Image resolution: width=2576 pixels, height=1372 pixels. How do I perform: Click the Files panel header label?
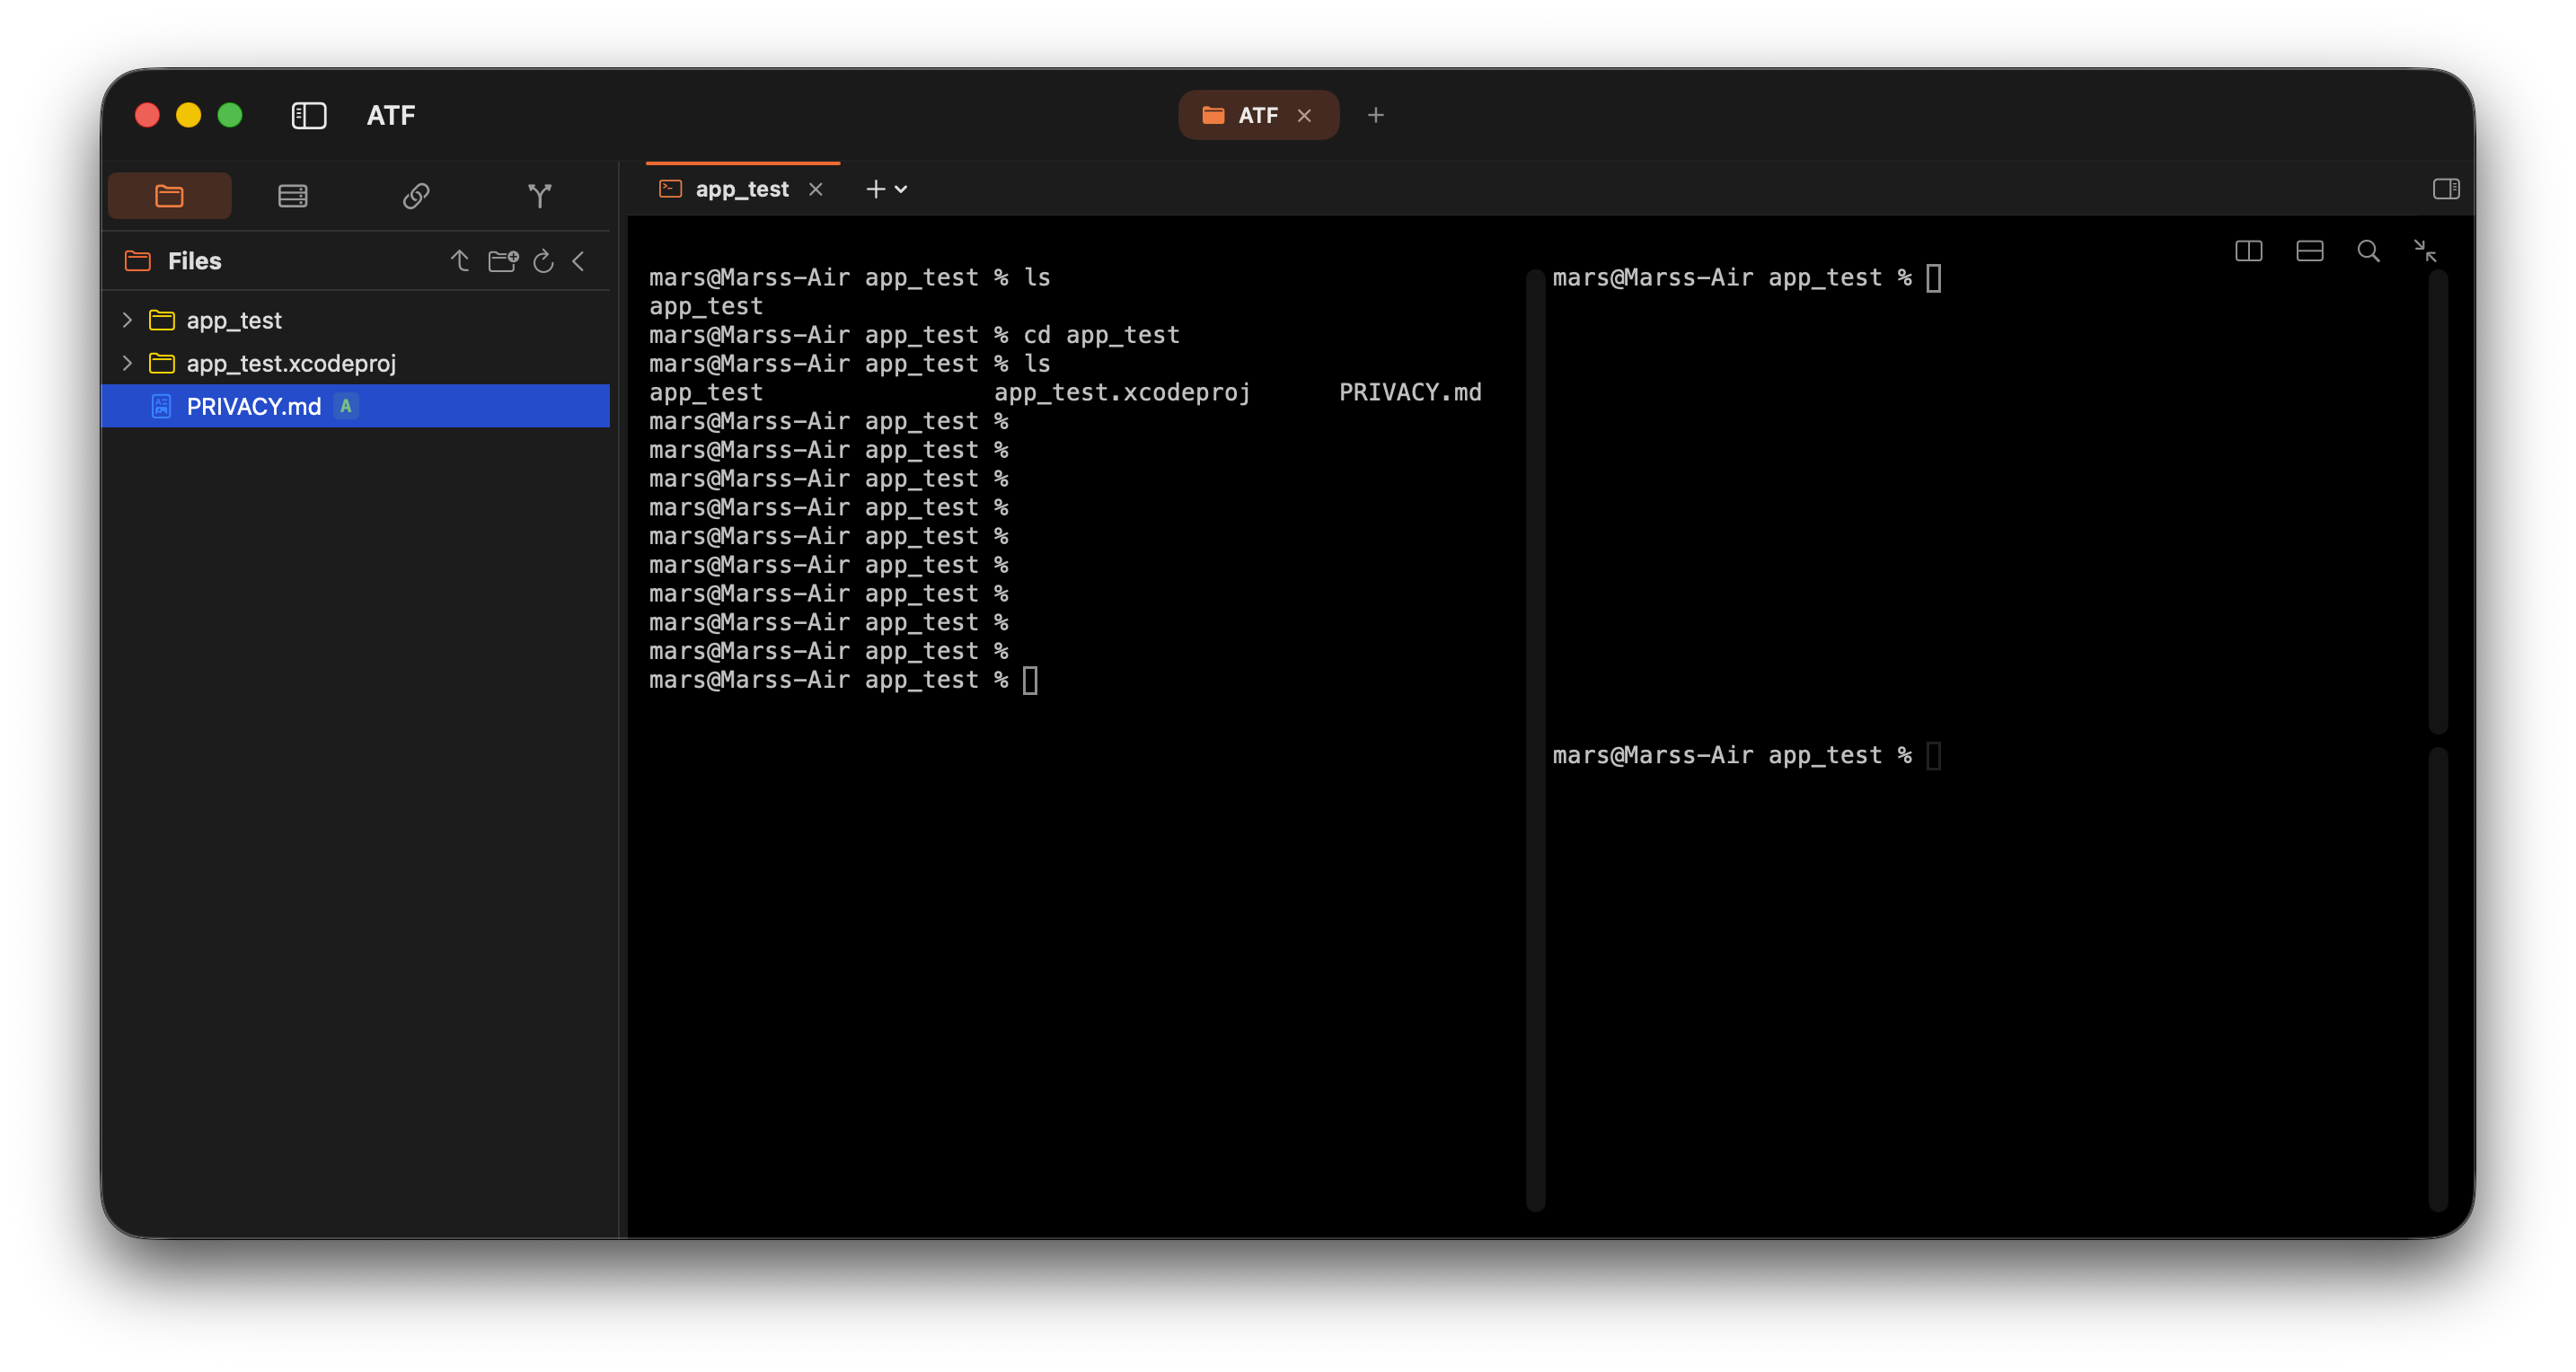(194, 261)
